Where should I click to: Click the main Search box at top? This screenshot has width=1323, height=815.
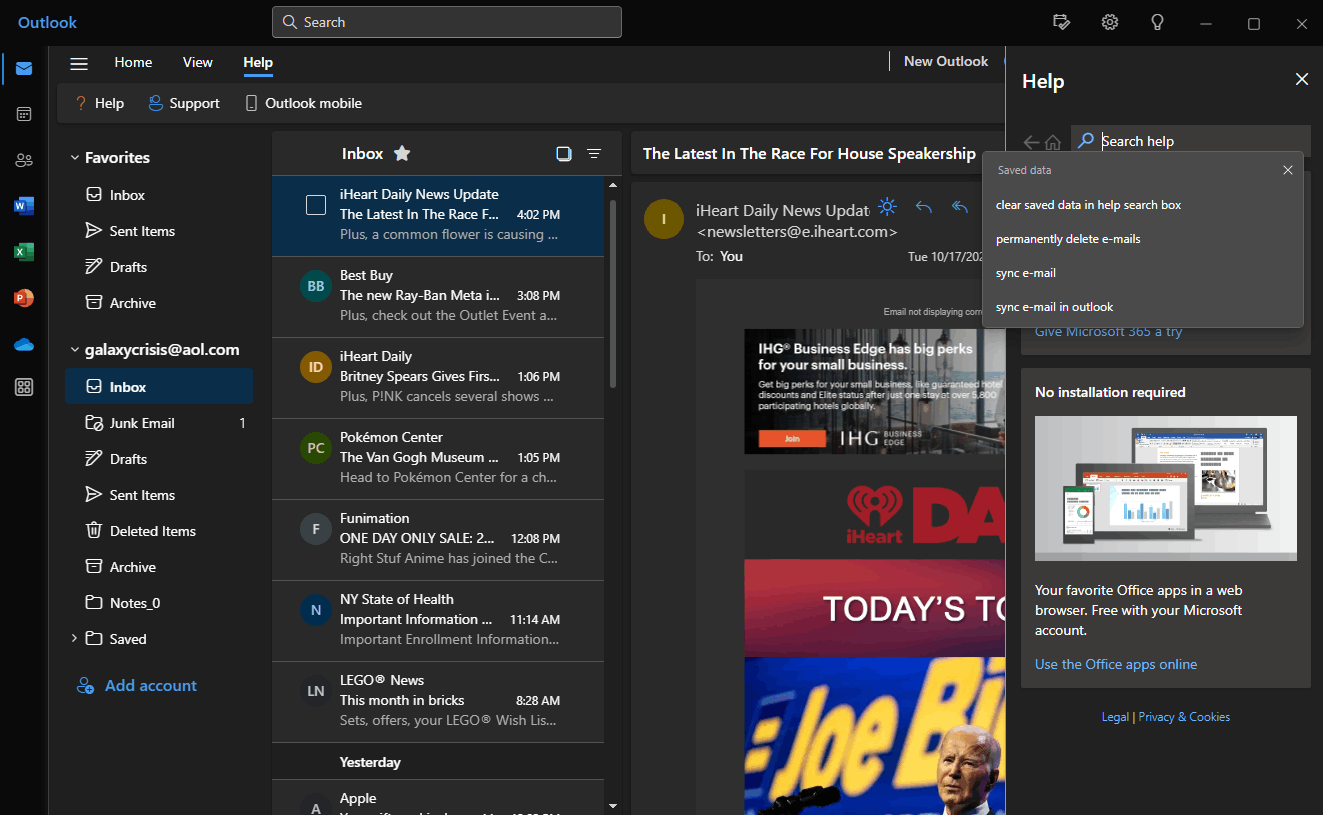pyautogui.click(x=447, y=22)
